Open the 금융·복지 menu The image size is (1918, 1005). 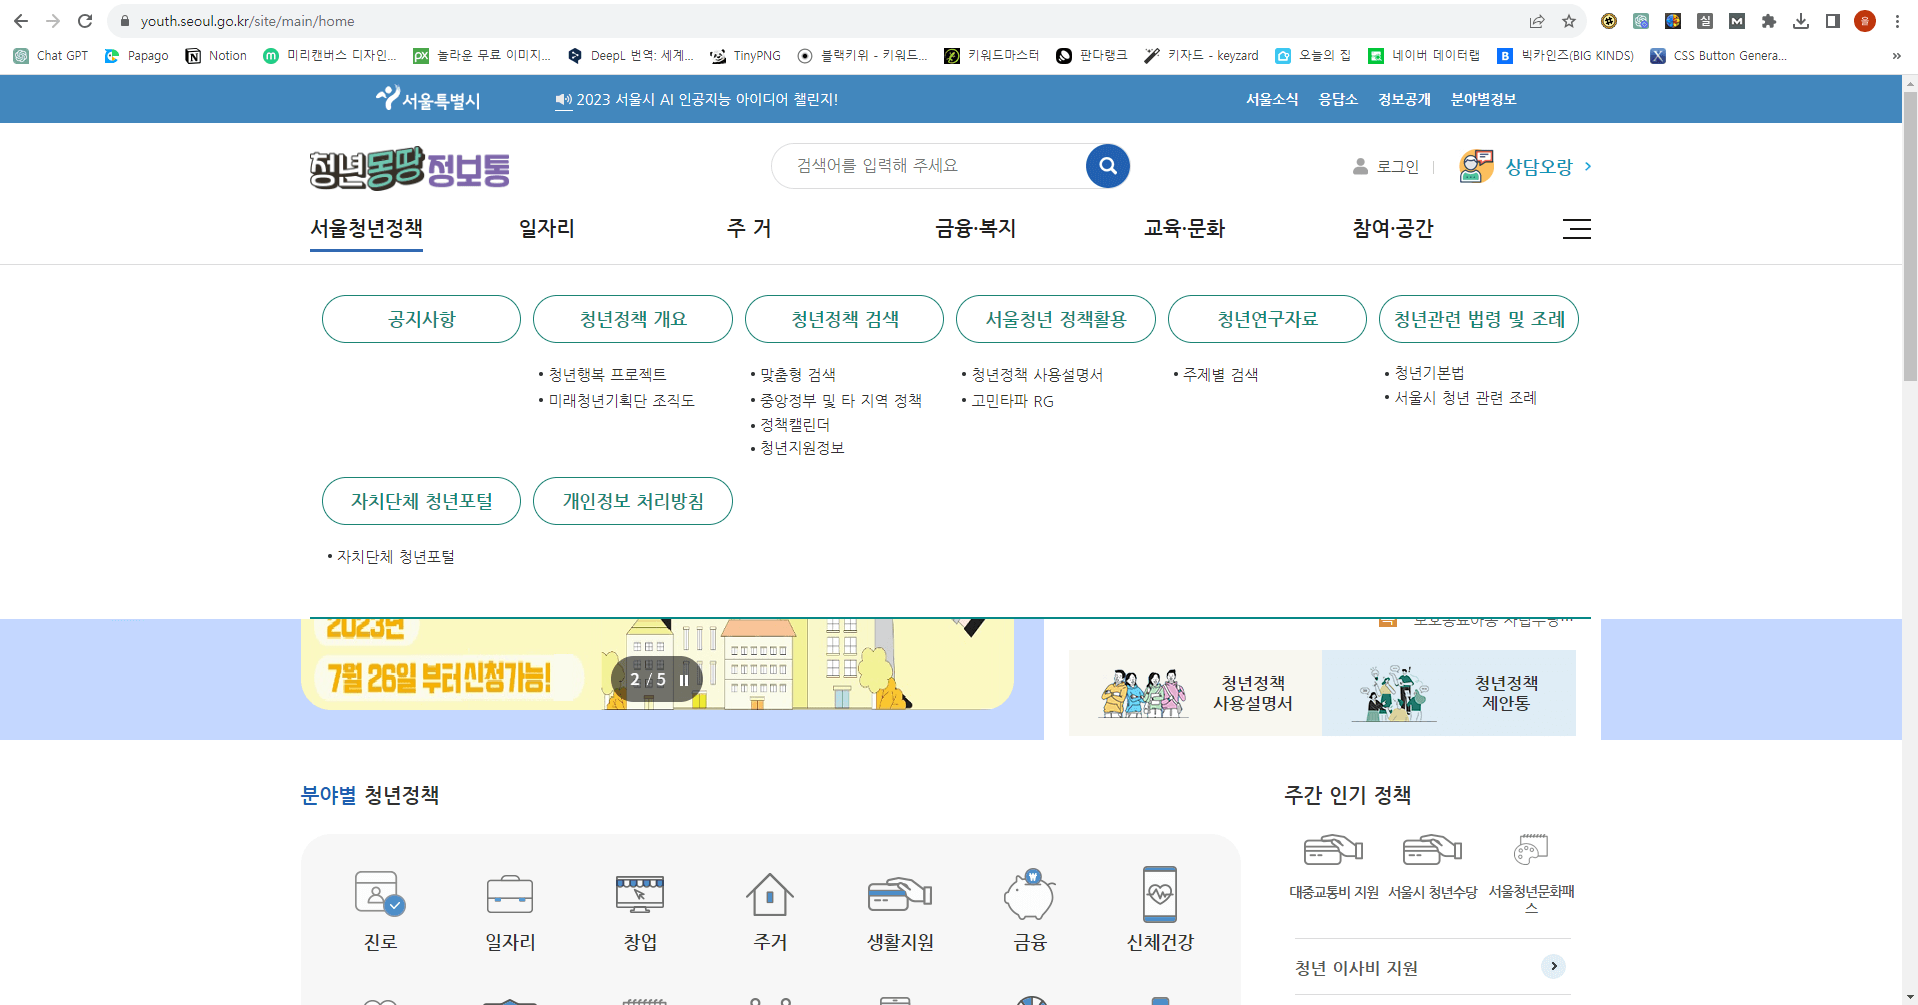point(975,229)
